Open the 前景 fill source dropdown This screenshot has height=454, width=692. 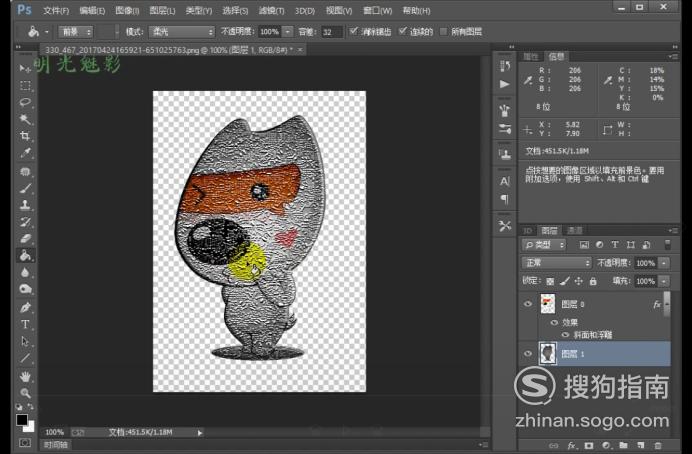tap(76, 32)
